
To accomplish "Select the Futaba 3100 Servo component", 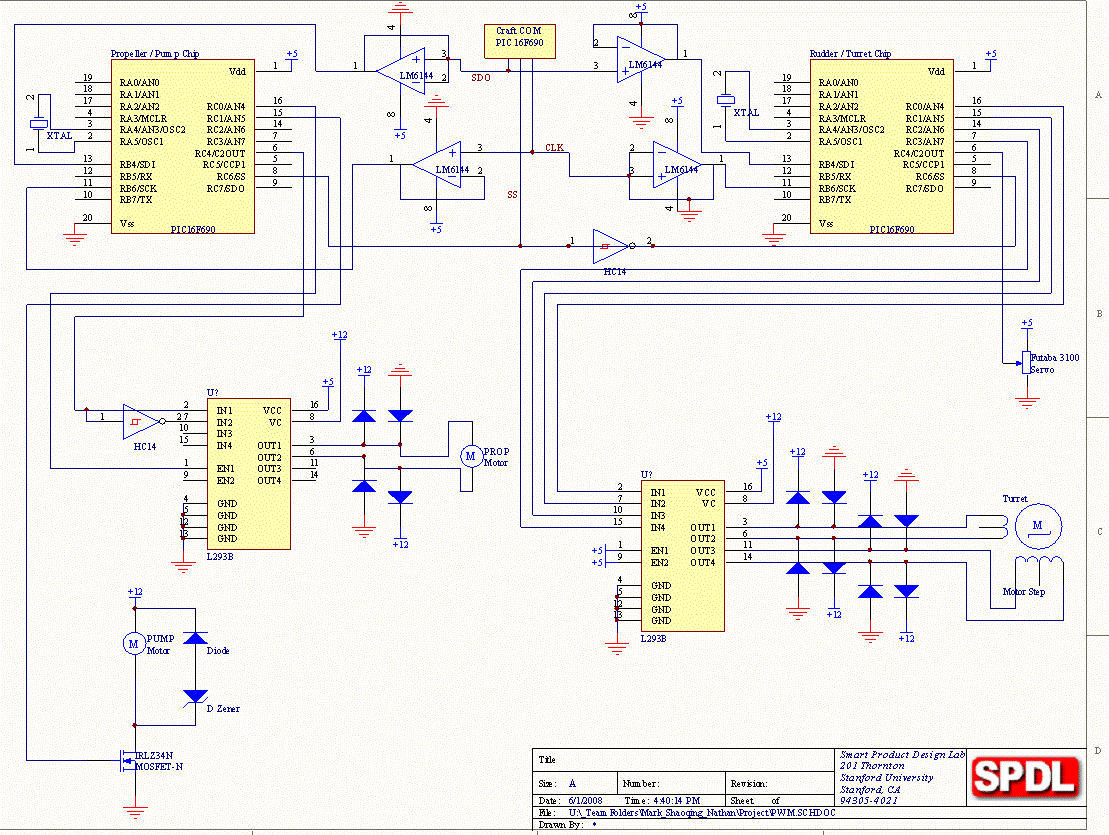I will [x=1026, y=363].
